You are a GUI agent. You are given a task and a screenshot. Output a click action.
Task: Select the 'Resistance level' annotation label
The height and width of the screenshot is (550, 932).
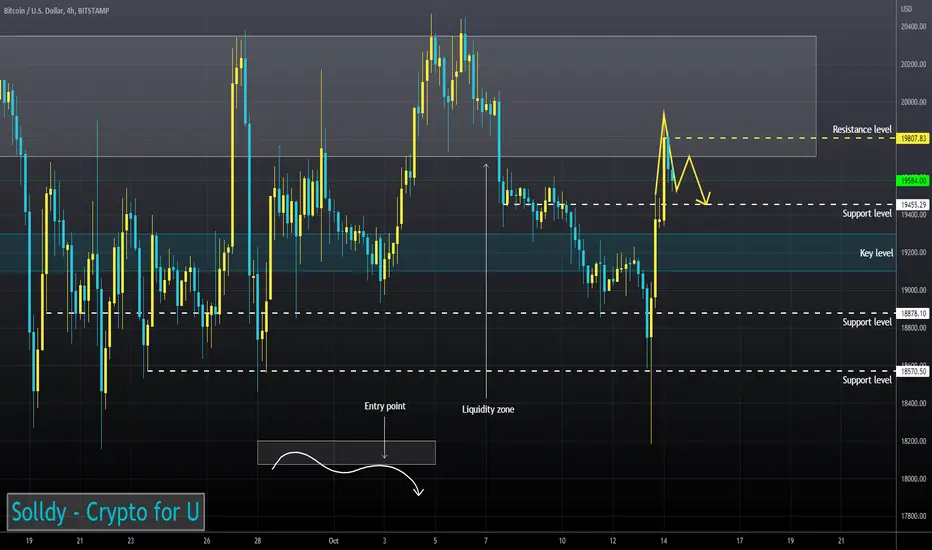(x=862, y=129)
